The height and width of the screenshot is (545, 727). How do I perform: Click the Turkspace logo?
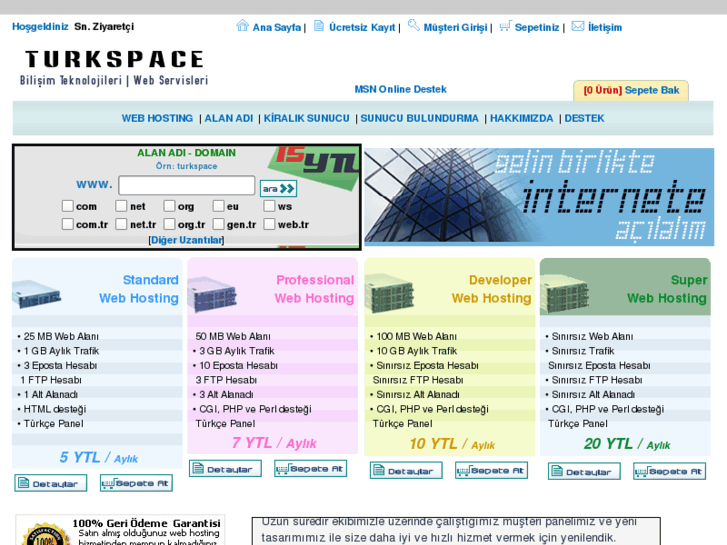(x=114, y=68)
